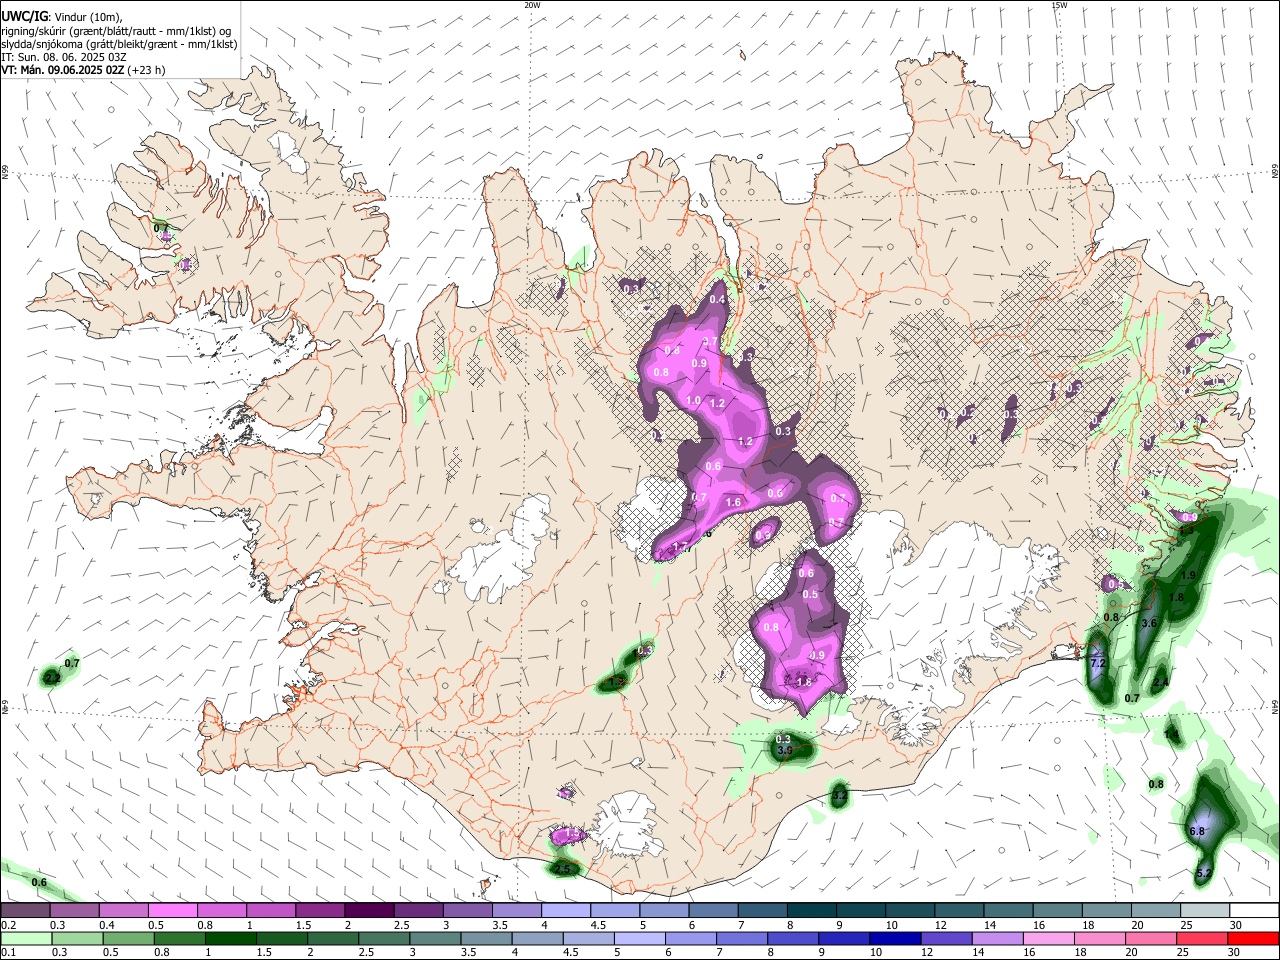Click the swatch between 0.1 and 0.3 in bottom legend
Viewport: 1280px width, 960px height.
(26, 938)
